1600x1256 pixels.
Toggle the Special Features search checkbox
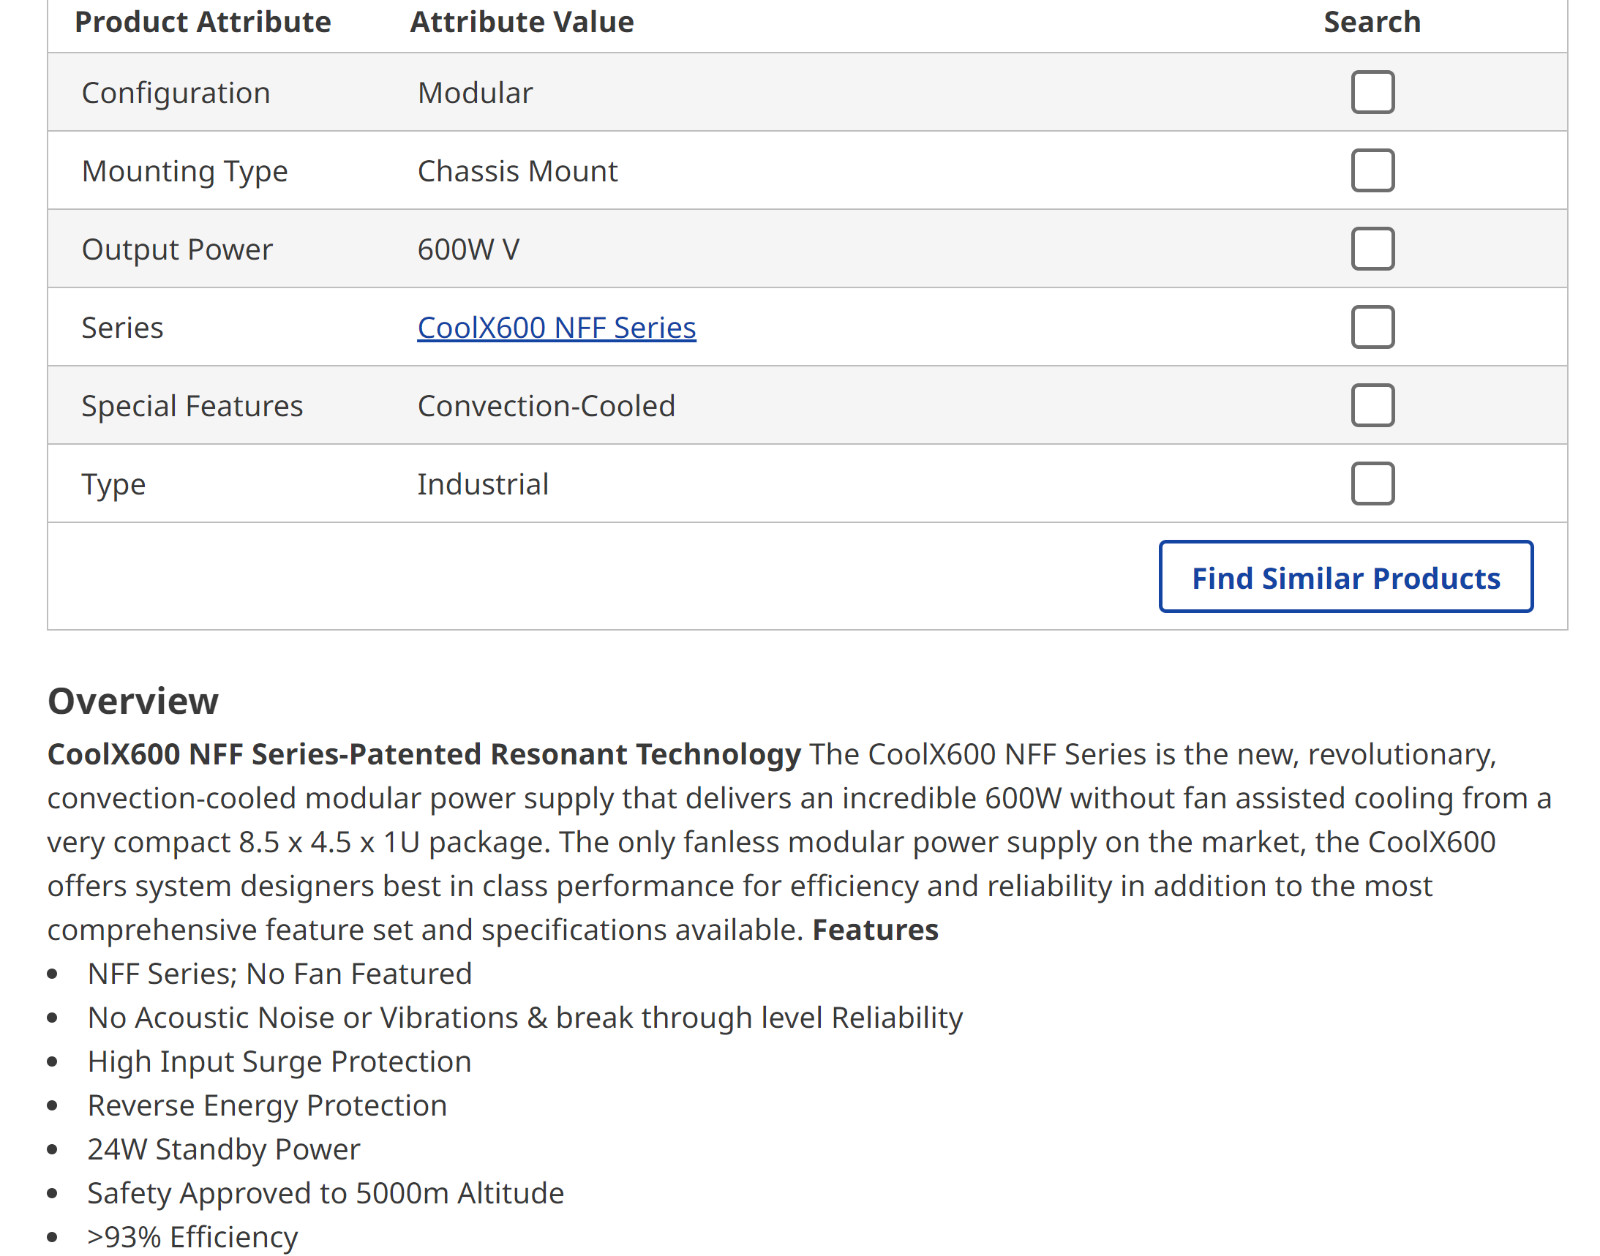pos(1372,405)
